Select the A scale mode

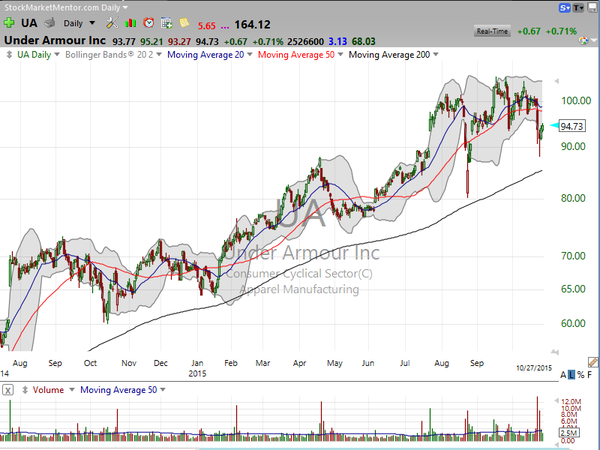[563, 375]
